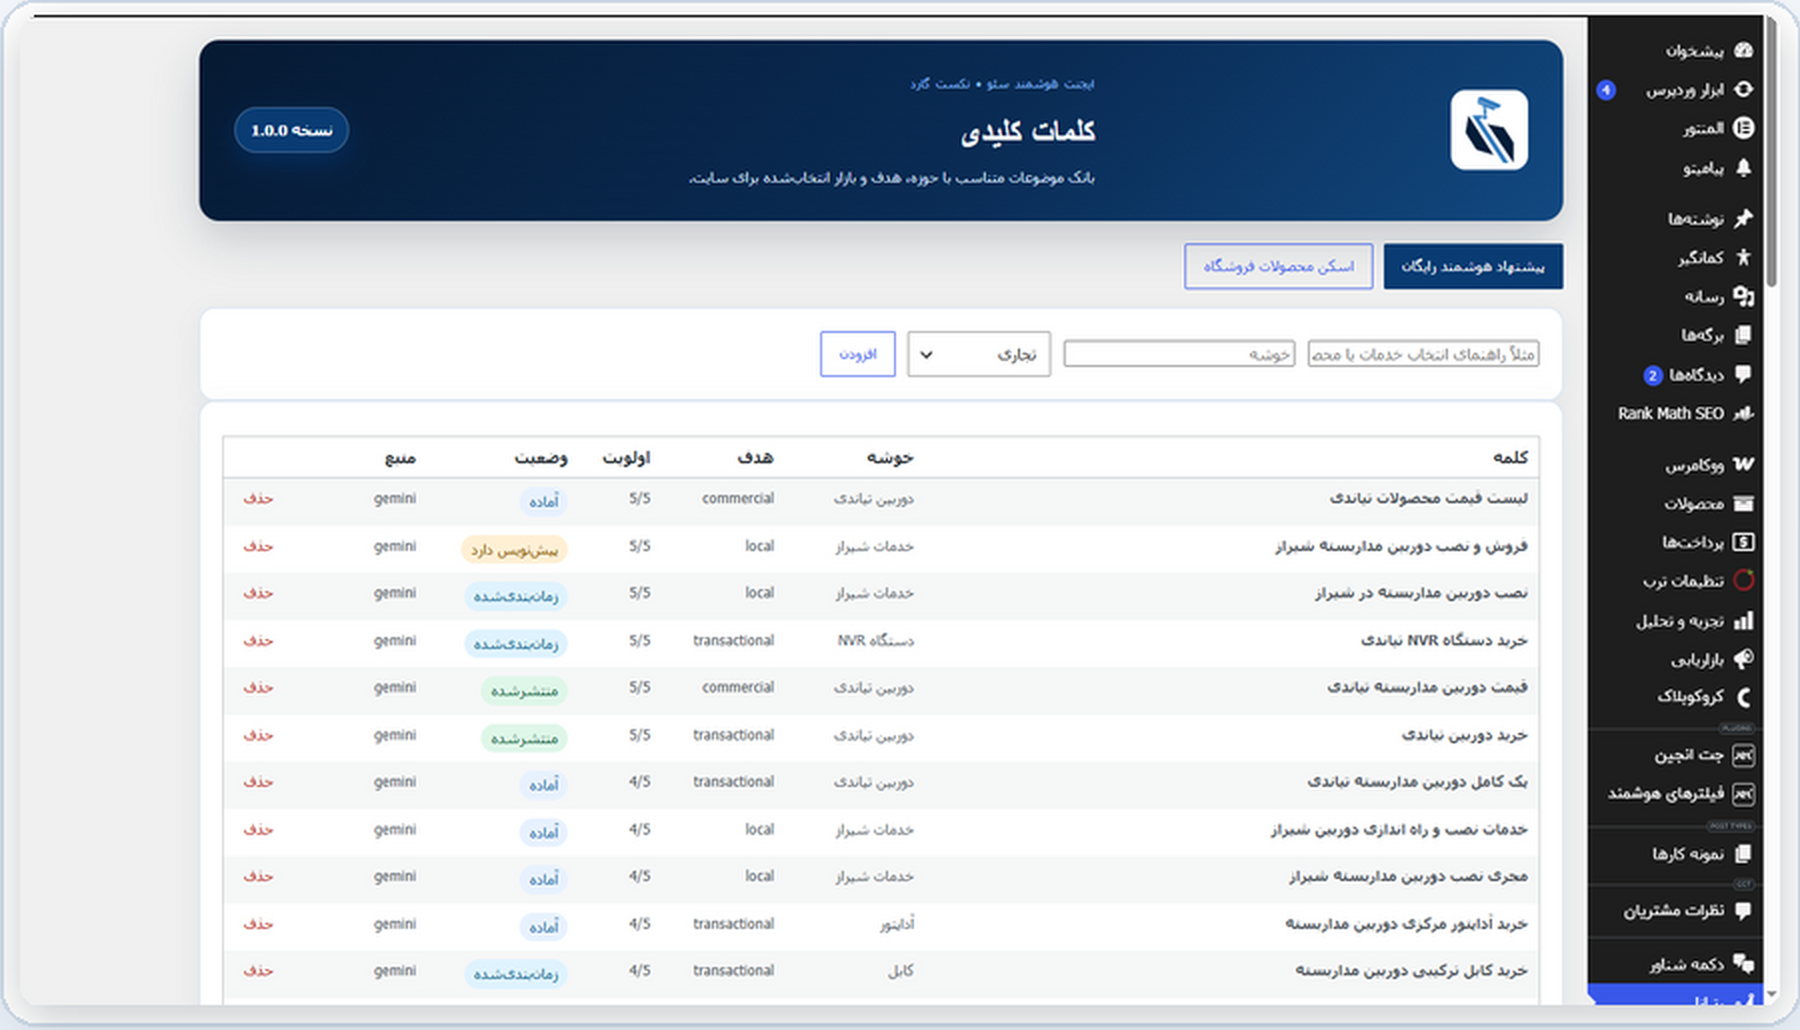
Task: Click the ابزار وردپرس sidebar icon
Action: [1743, 89]
